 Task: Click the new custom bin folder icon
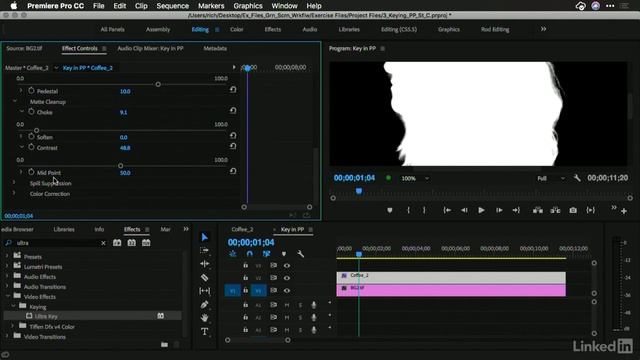[164, 345]
